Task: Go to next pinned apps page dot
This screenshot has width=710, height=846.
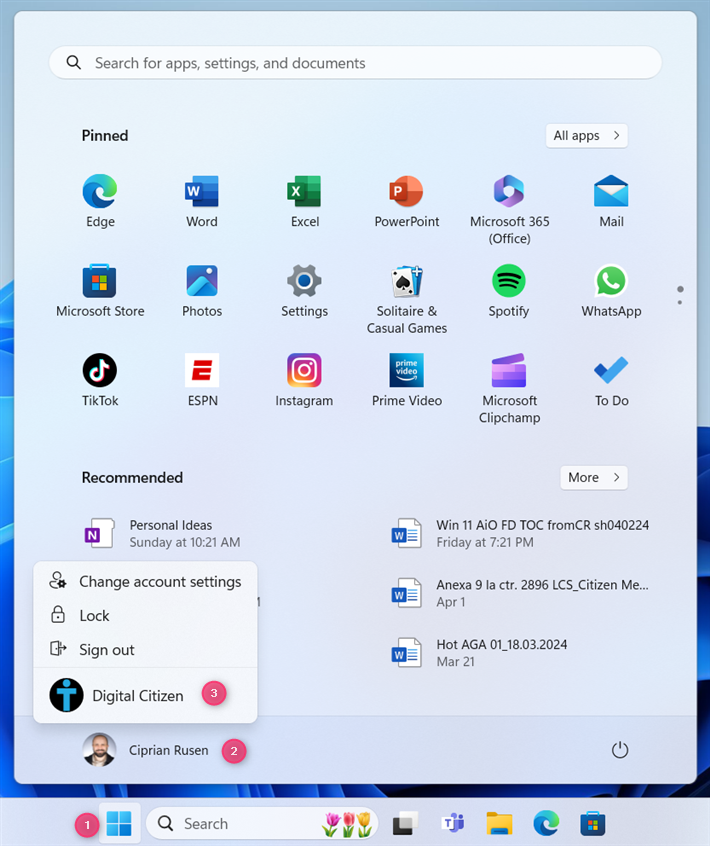Action: [680, 302]
